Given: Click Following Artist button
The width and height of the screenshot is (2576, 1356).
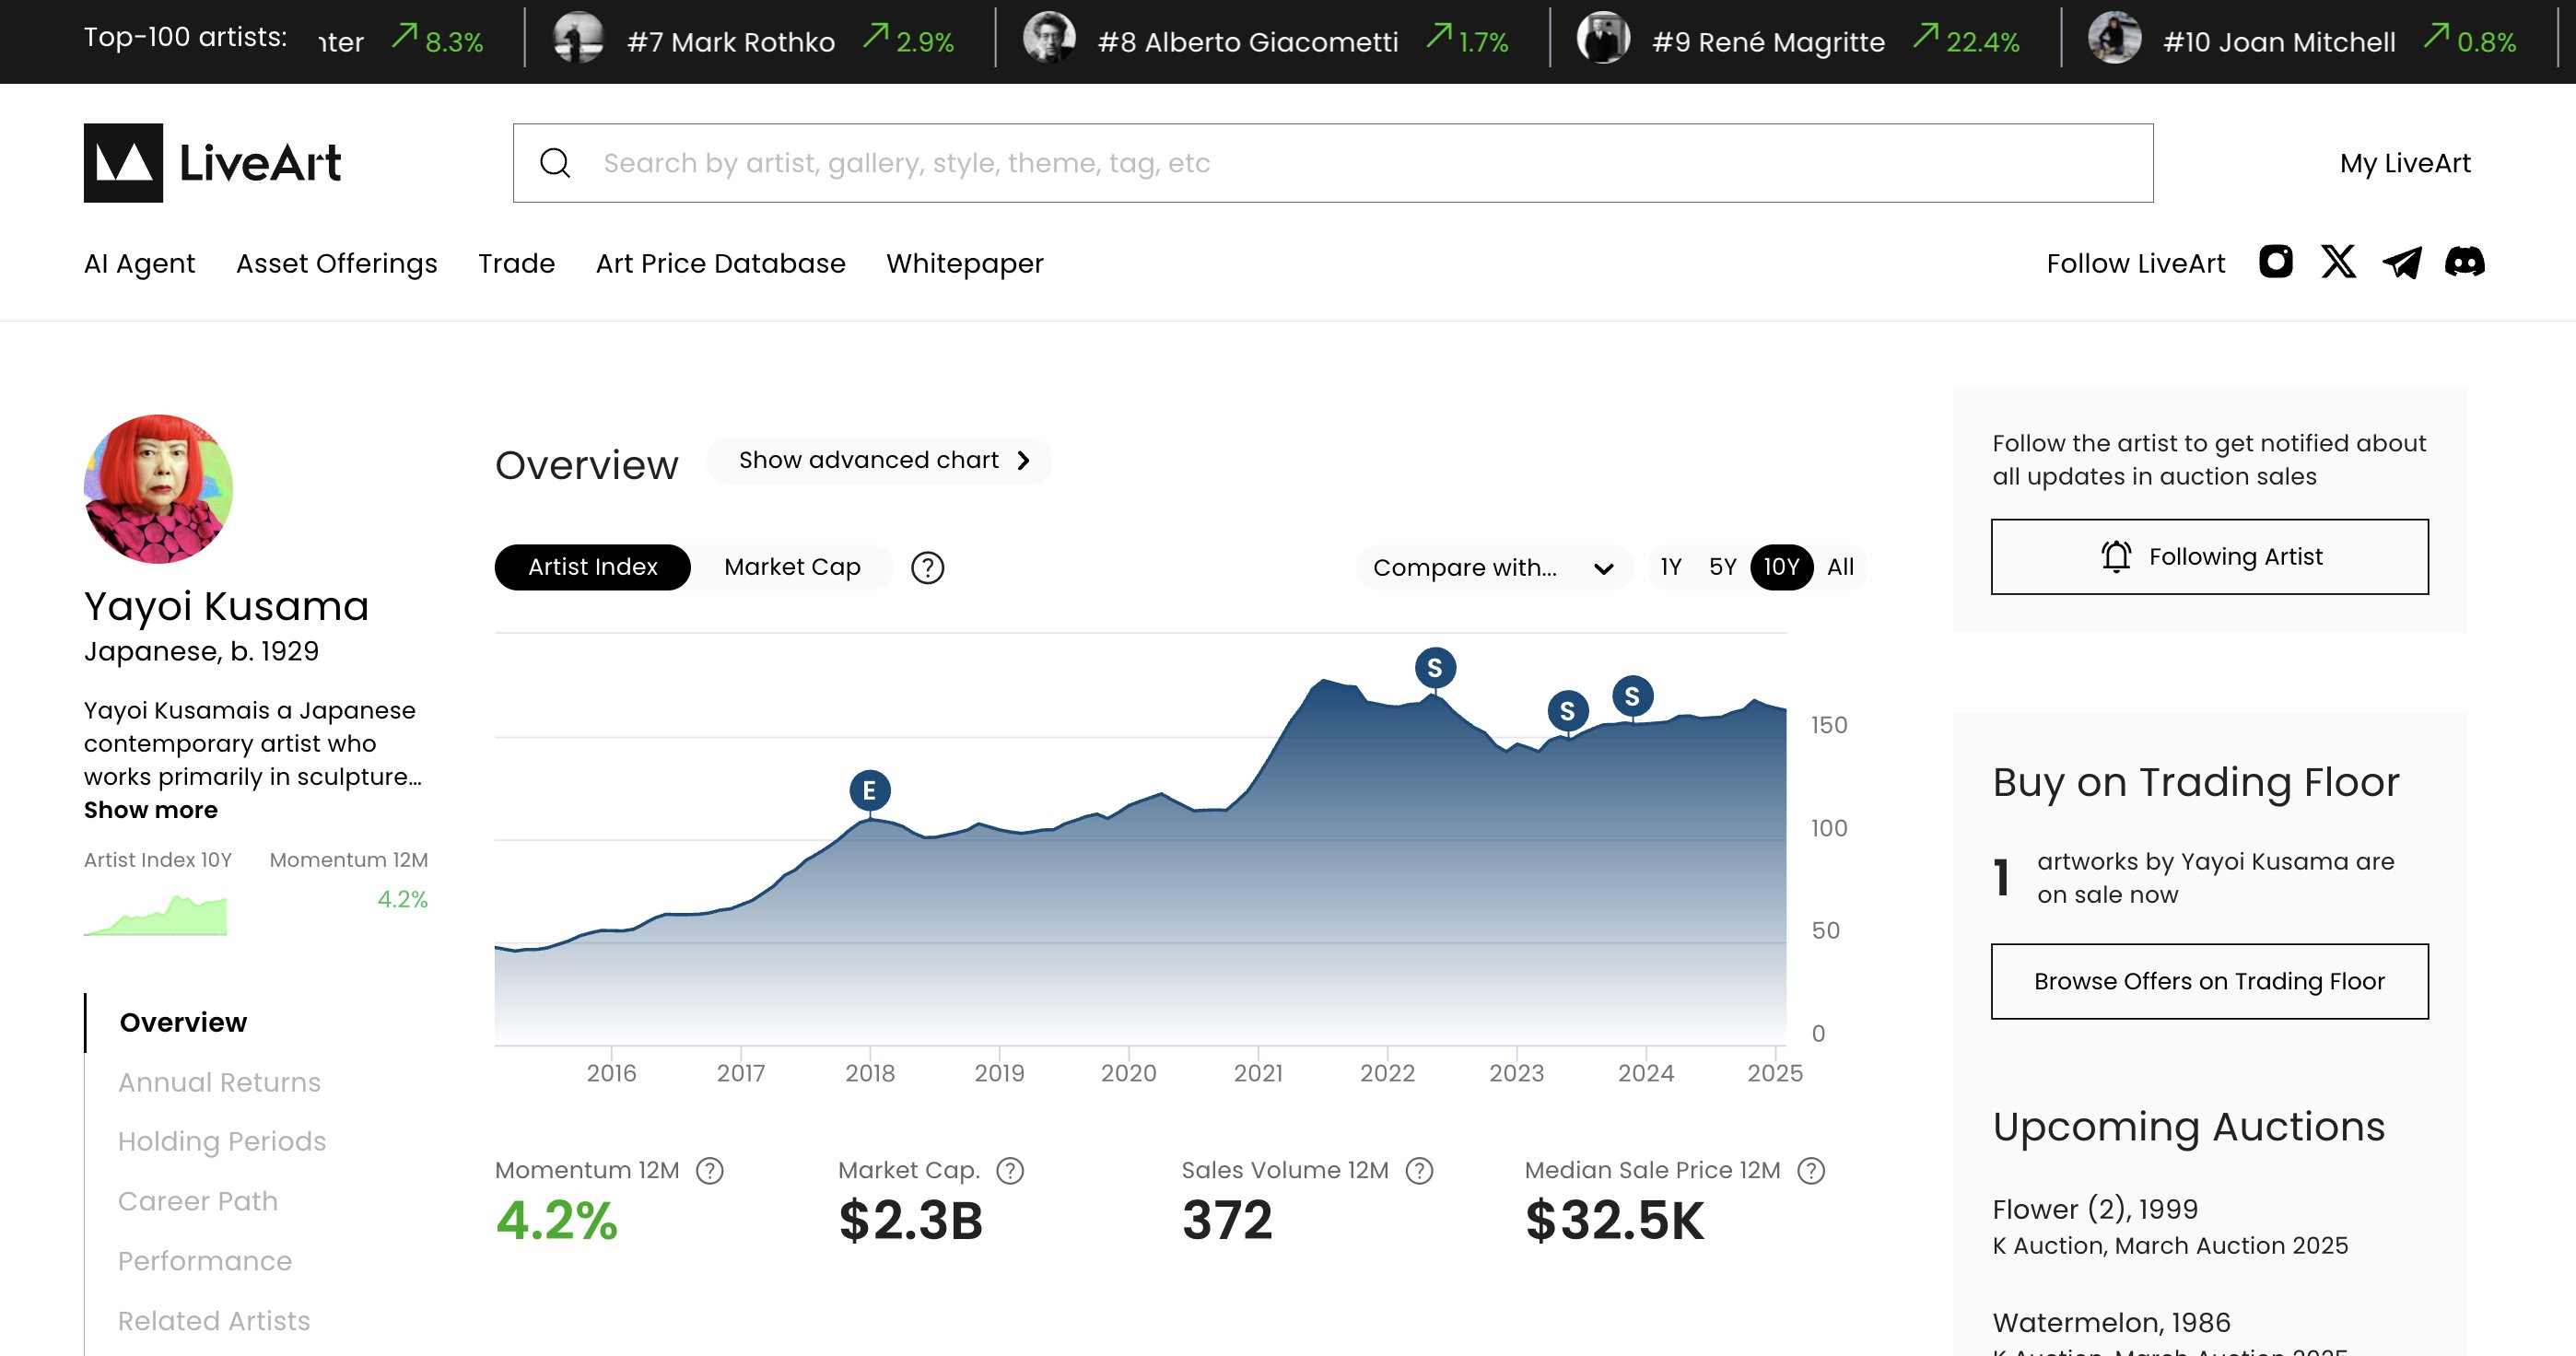Looking at the screenshot, I should pos(2209,557).
